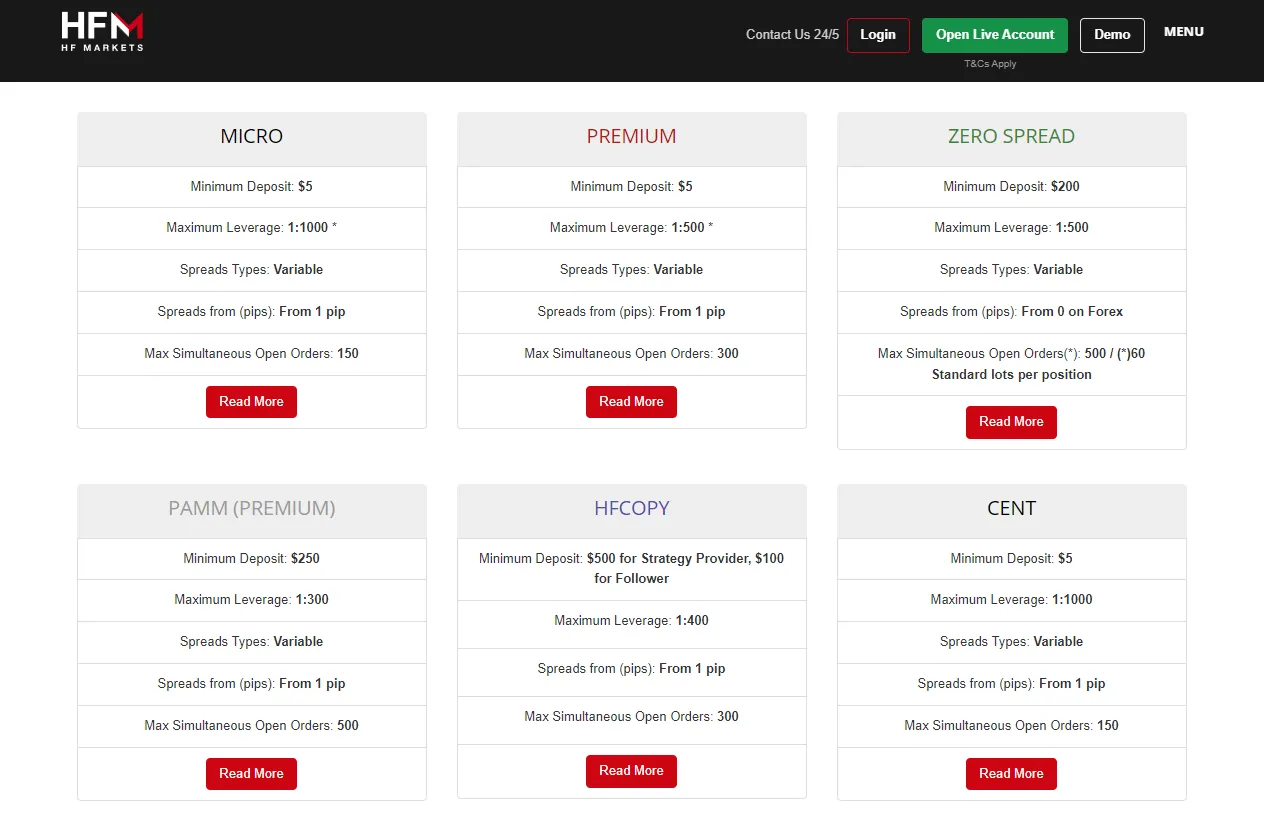Click CENT Minimum Deposit $5 row
This screenshot has width=1264, height=830.
pyautogui.click(x=1012, y=559)
